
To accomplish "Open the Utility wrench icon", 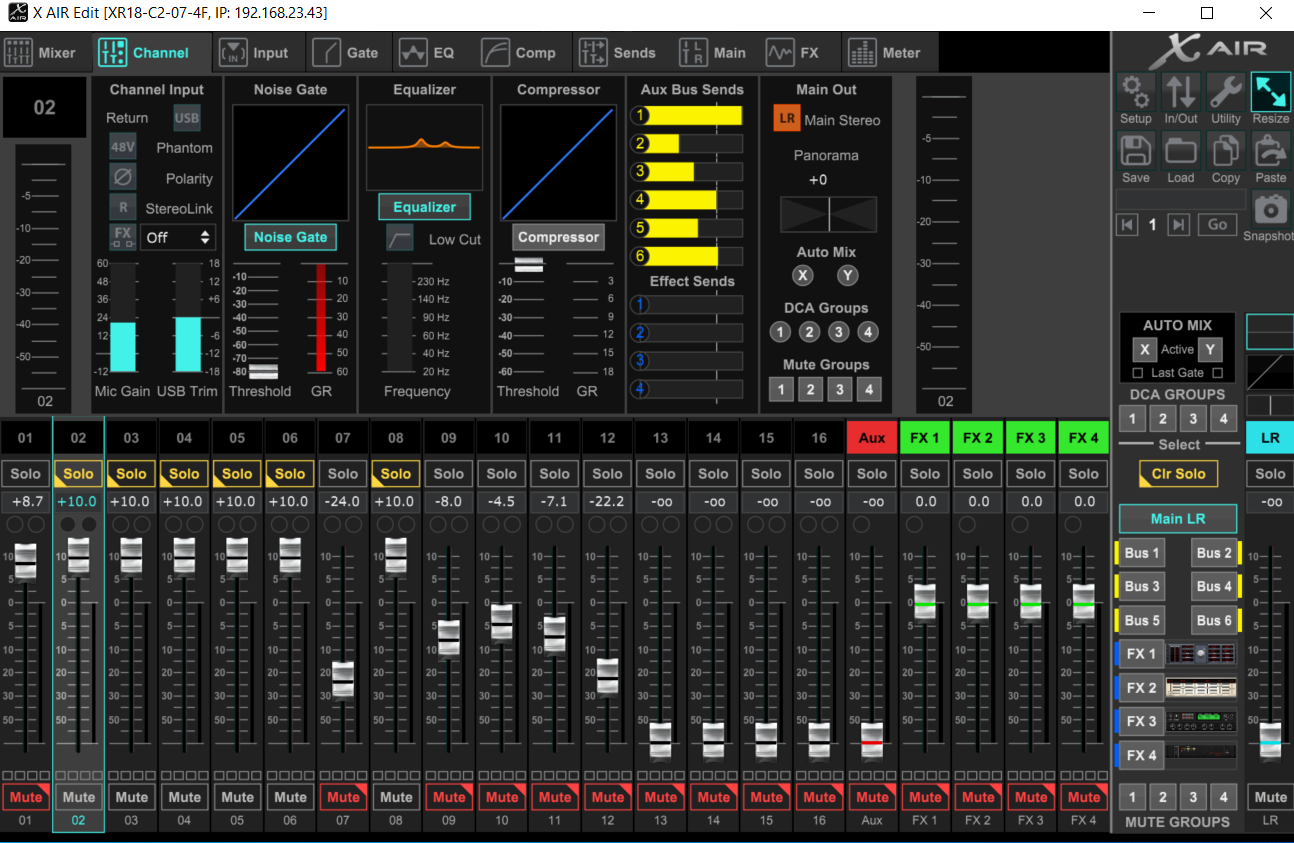I will (x=1226, y=92).
